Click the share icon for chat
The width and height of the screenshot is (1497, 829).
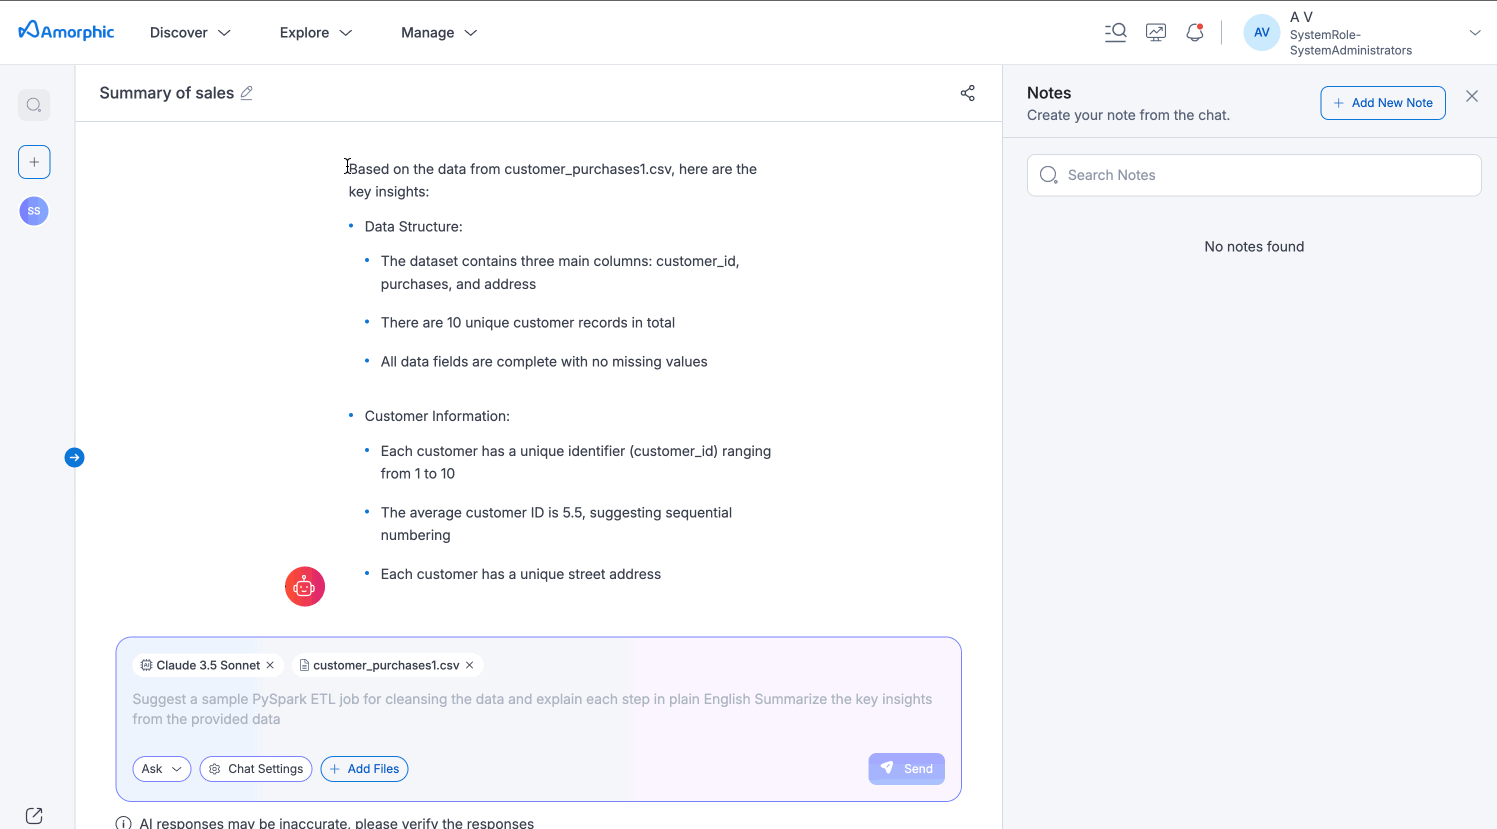(967, 93)
